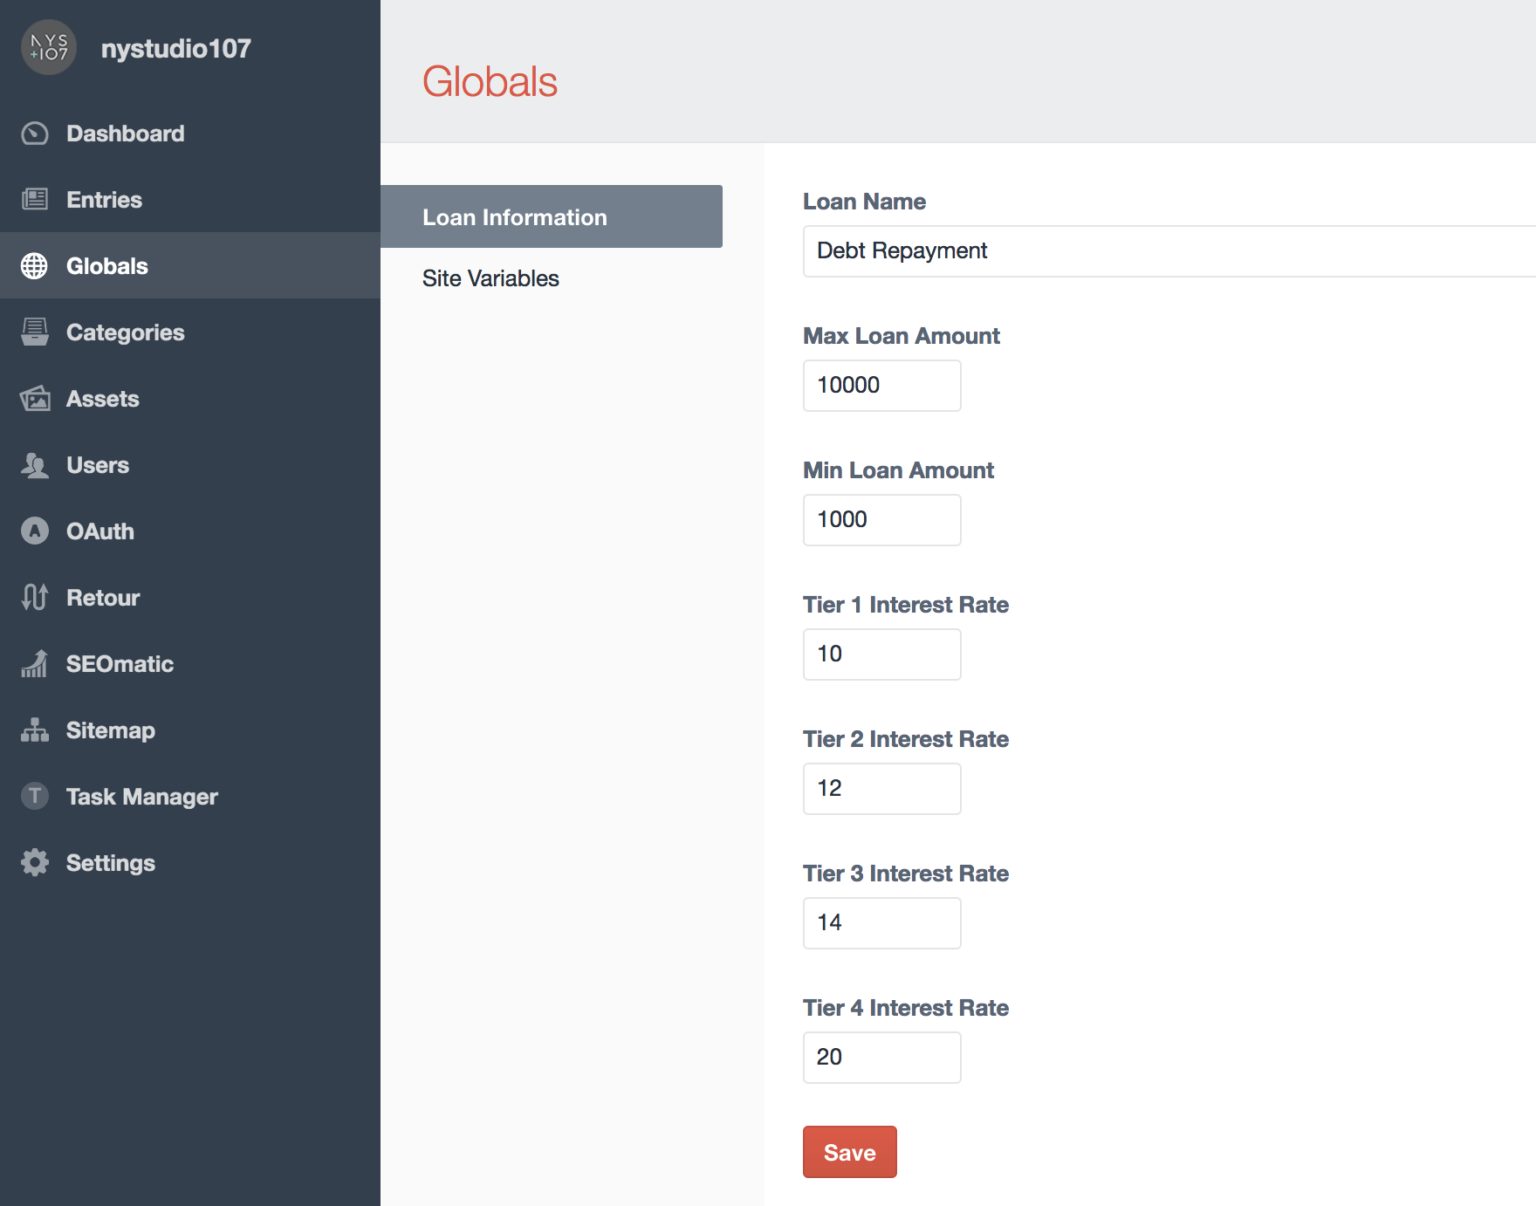This screenshot has height=1206, width=1536.
Task: Click the Dashboard gauge icon
Action: point(35,133)
